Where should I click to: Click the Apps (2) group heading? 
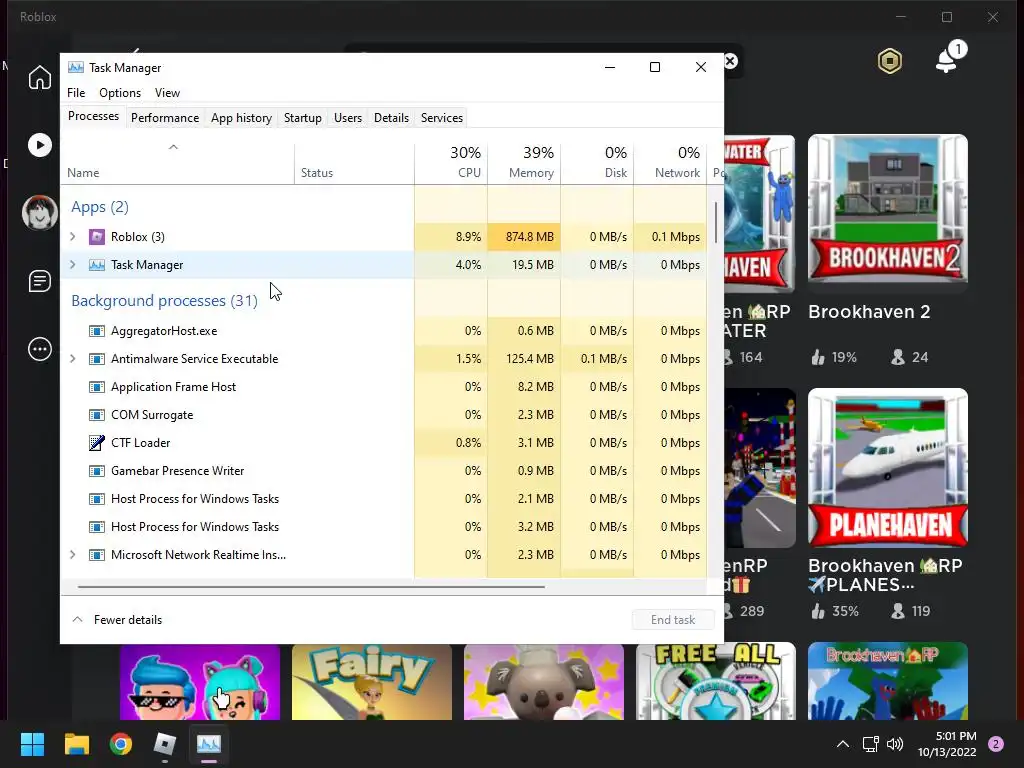pos(100,207)
